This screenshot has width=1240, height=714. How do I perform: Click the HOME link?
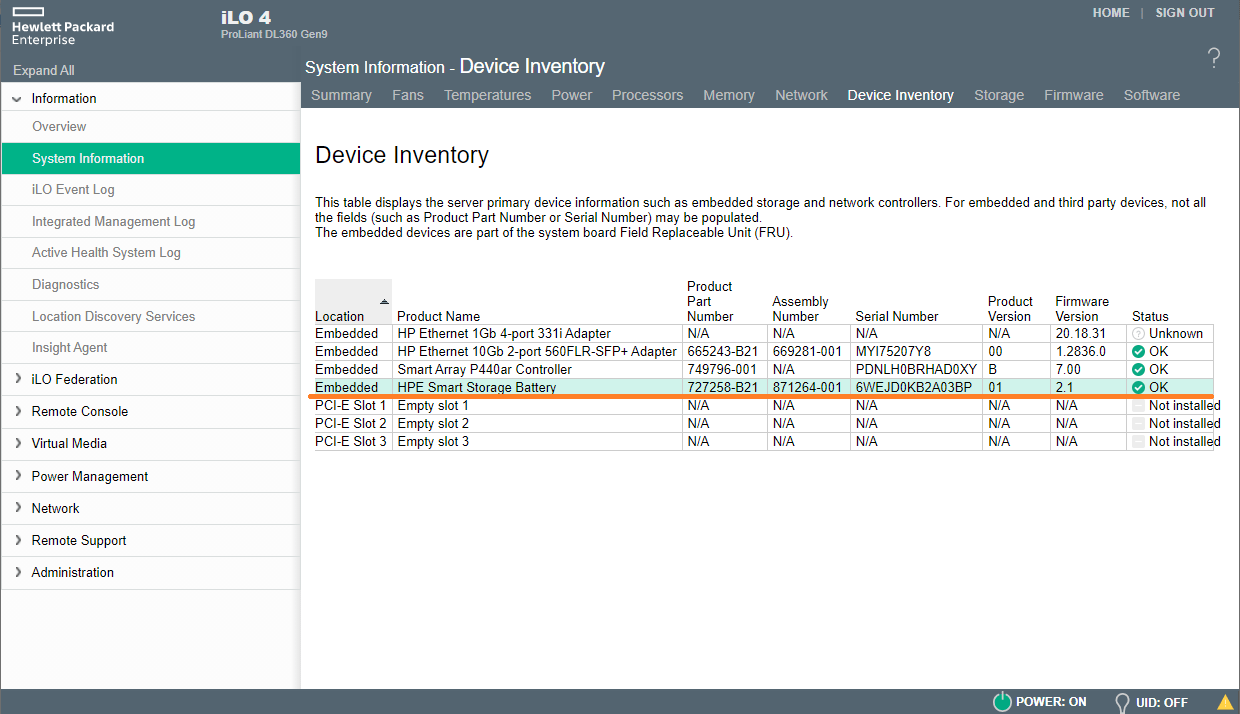(x=1111, y=13)
